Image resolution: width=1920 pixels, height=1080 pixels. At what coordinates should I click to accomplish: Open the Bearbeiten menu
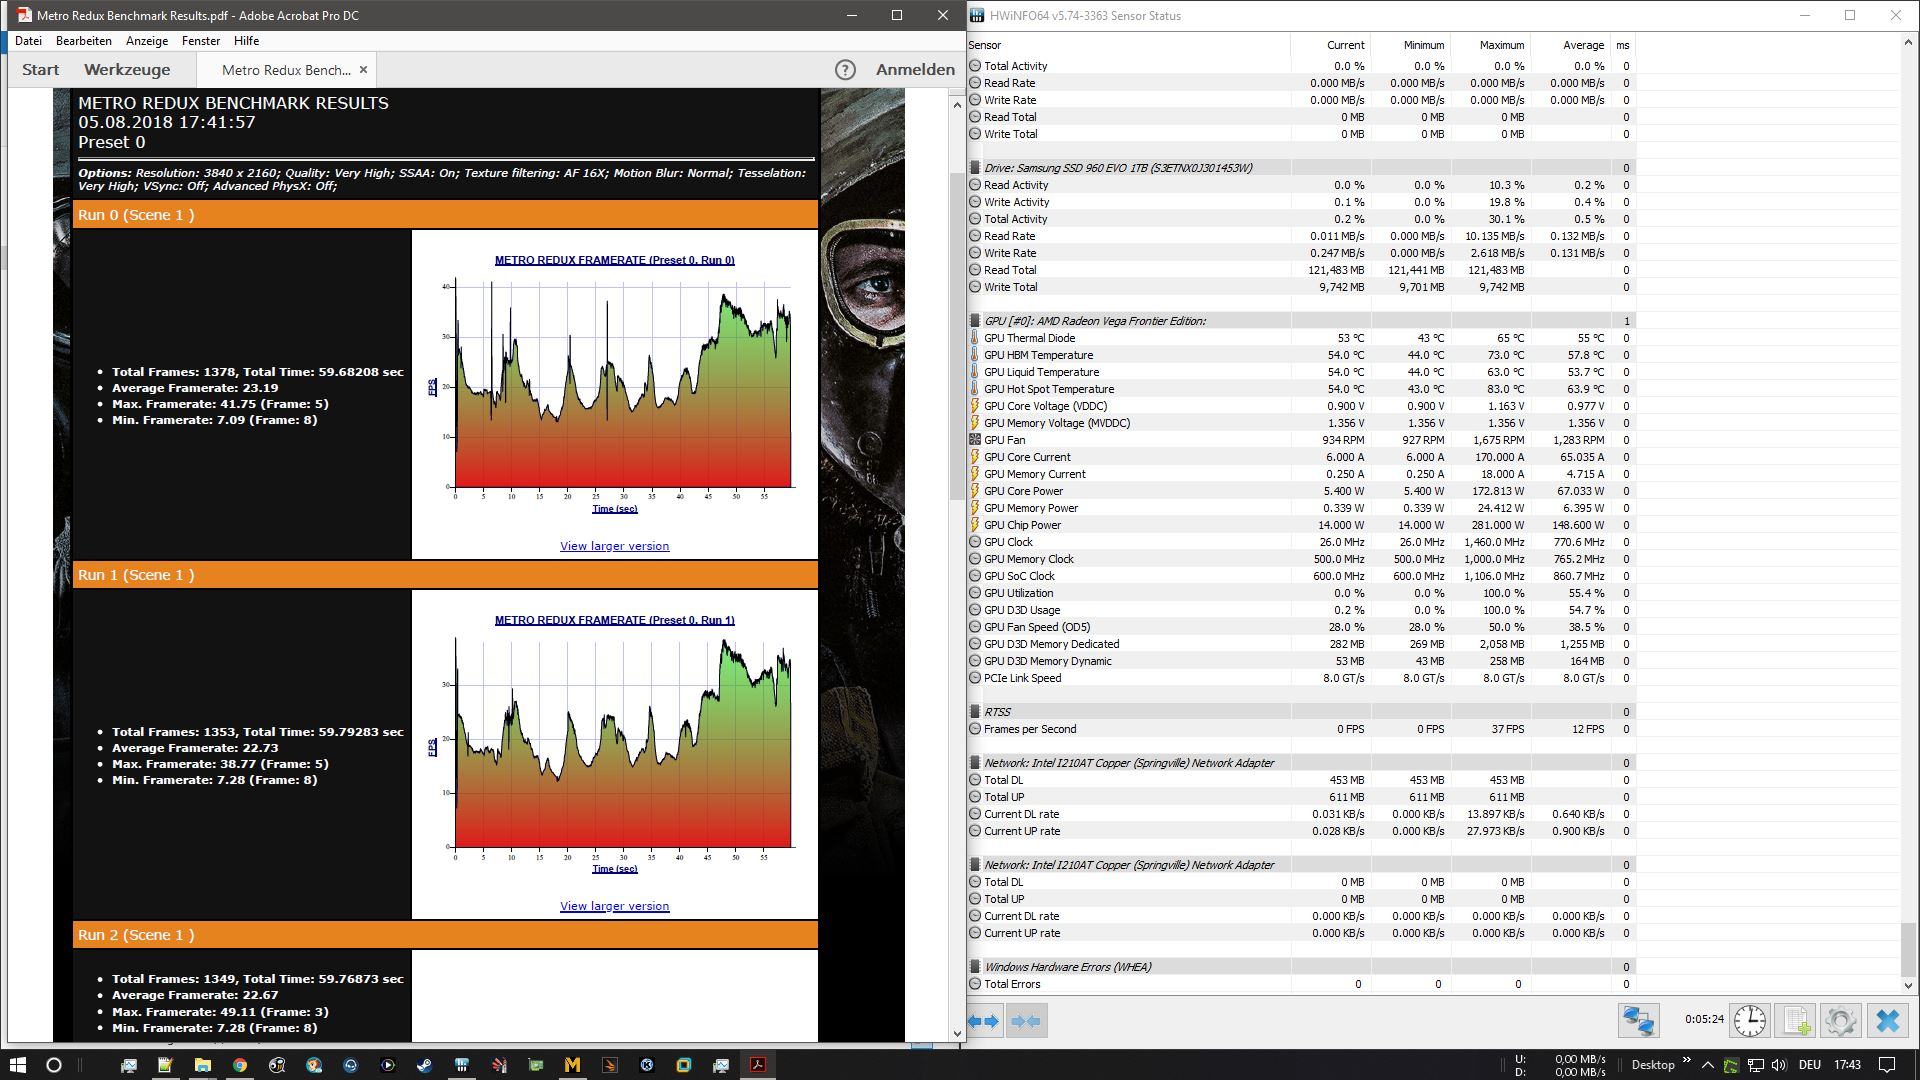pos(83,41)
